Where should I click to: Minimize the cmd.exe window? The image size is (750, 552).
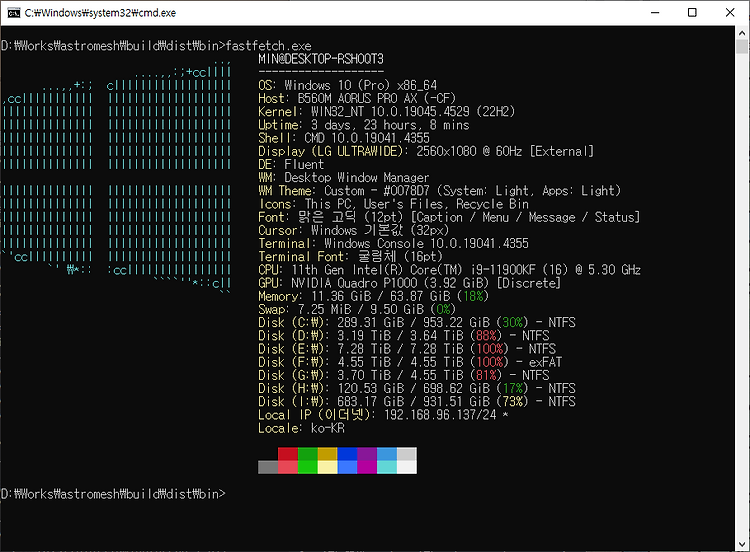pos(655,12)
